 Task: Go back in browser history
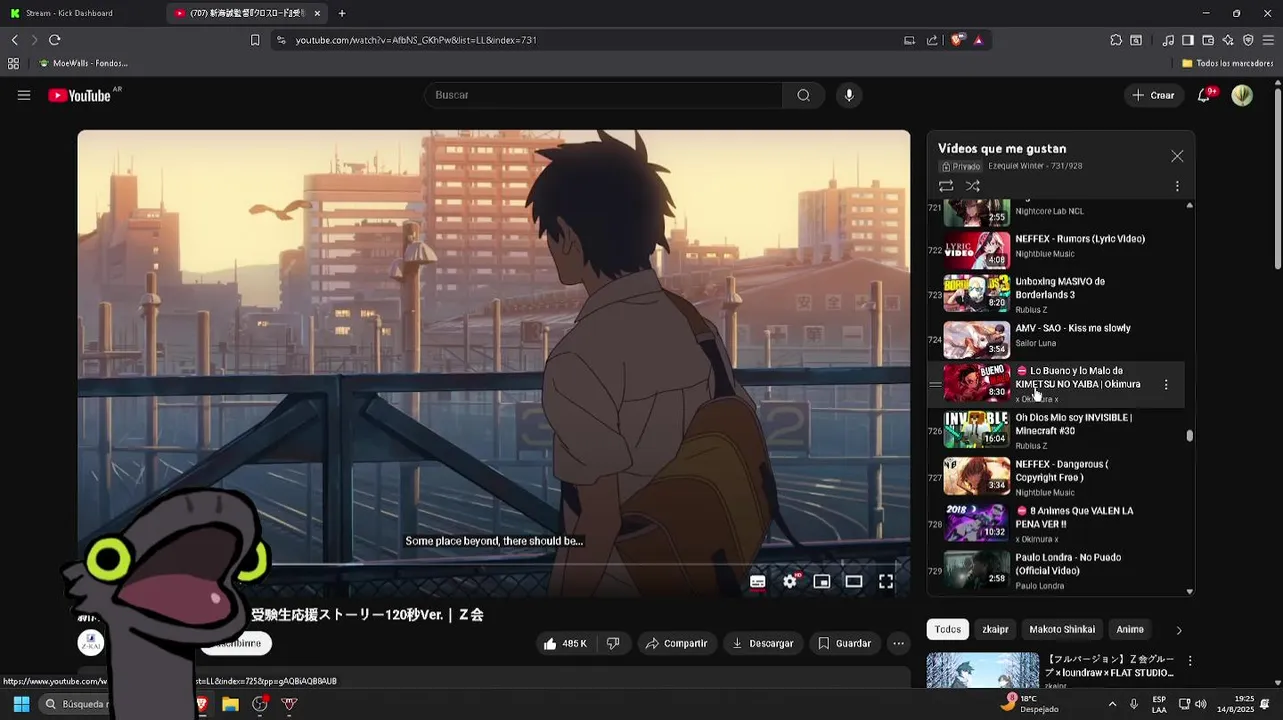point(15,40)
